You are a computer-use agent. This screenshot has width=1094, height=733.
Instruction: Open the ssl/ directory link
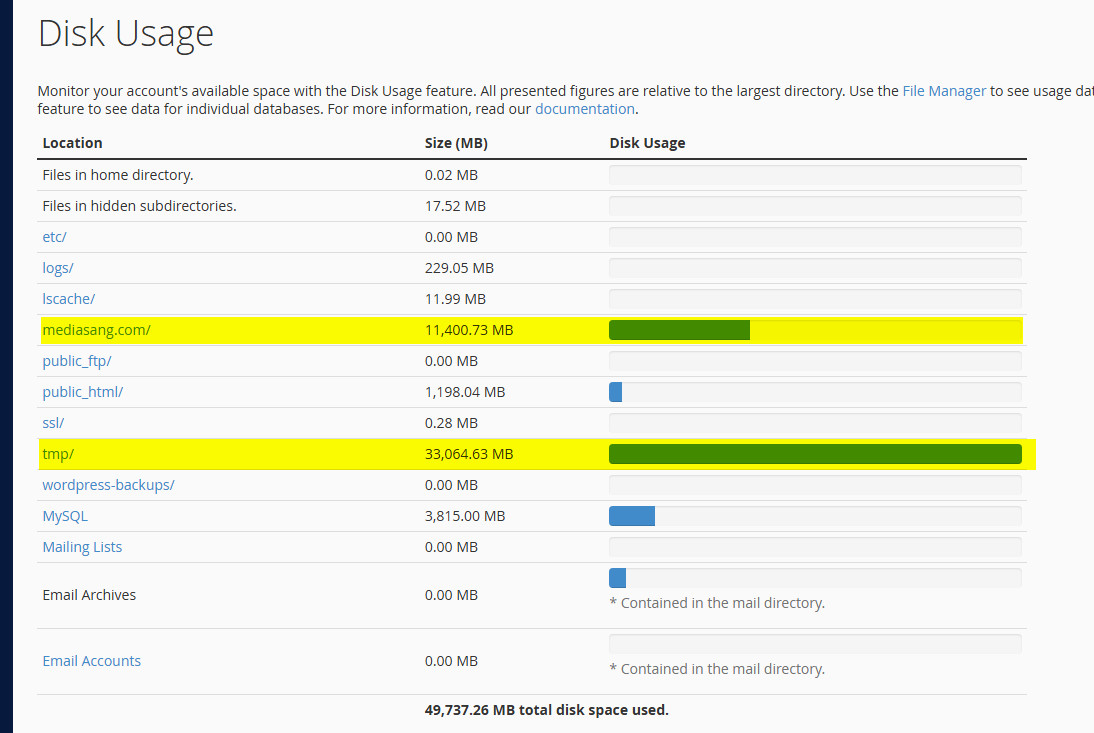click(53, 423)
